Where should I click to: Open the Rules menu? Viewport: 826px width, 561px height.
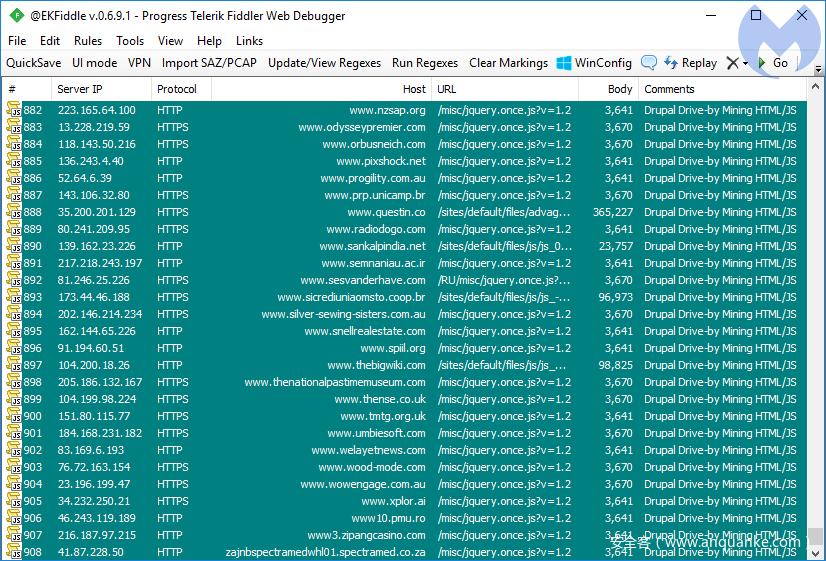coord(88,41)
